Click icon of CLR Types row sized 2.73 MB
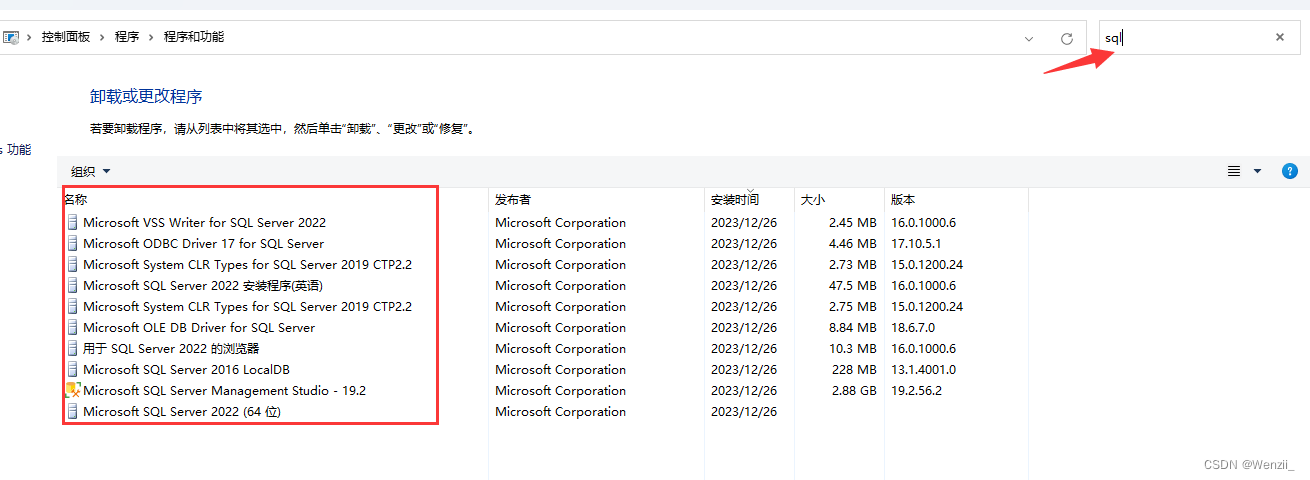Image resolution: width=1310 pixels, height=480 pixels. [72, 264]
